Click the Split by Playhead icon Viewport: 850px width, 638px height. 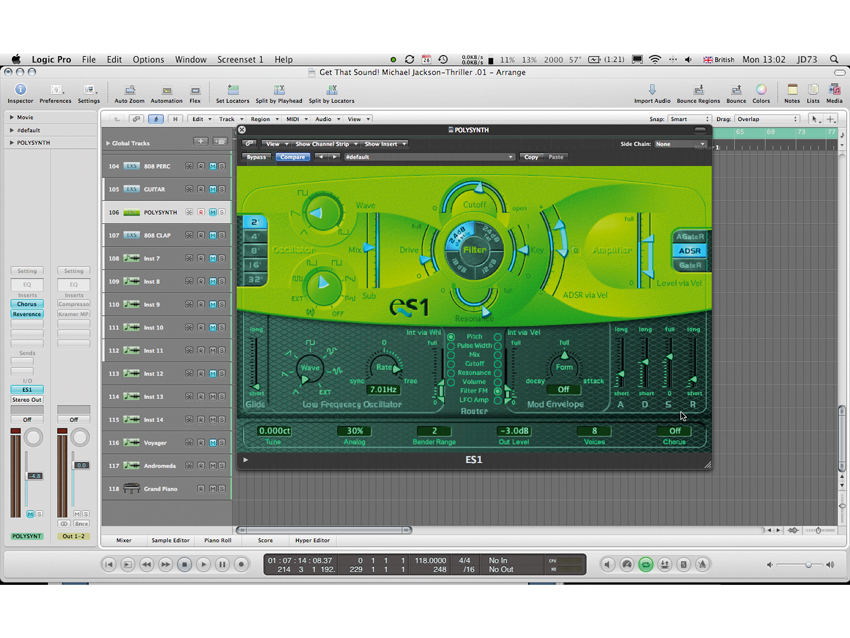click(279, 90)
